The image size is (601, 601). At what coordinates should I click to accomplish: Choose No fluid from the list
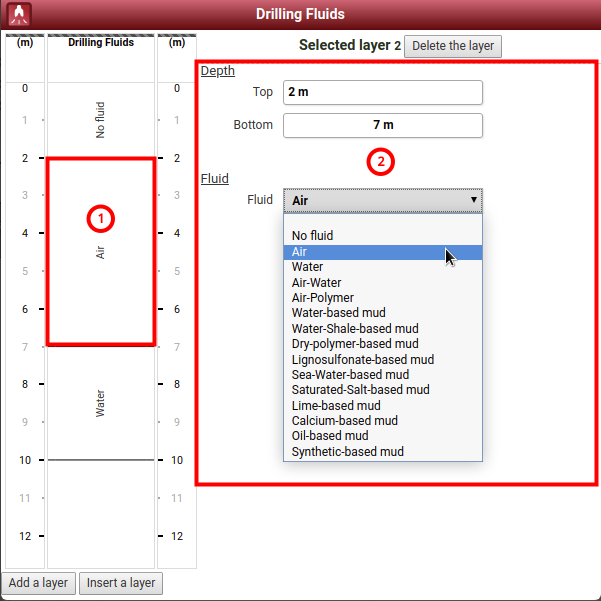pos(313,236)
